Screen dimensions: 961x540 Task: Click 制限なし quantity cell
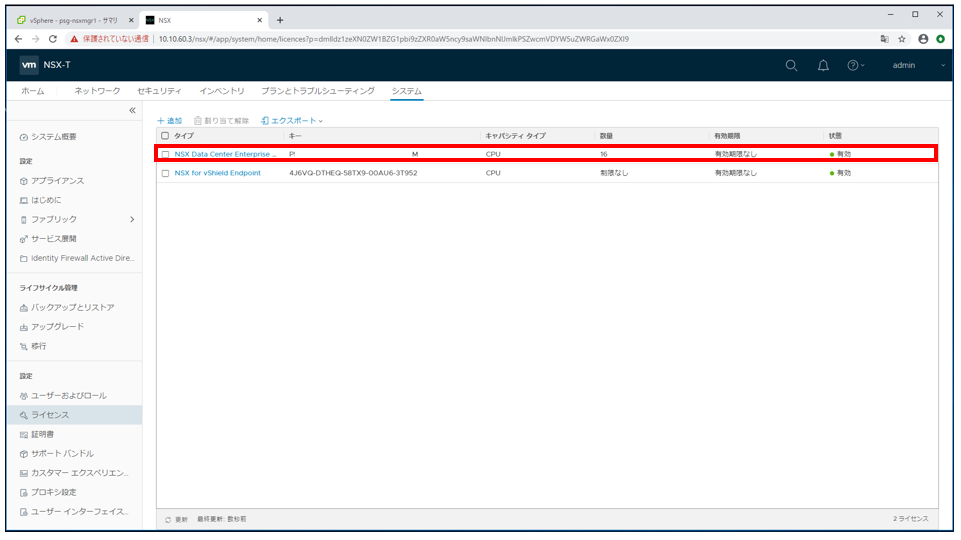(614, 173)
